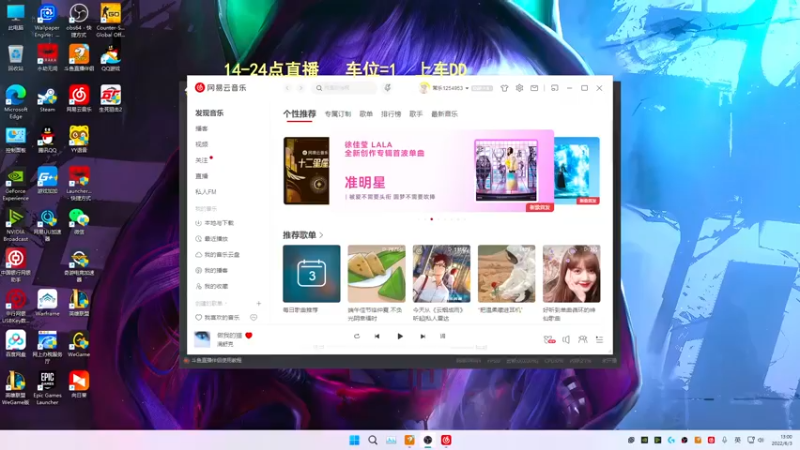This screenshot has width=800, height=450.
Task: Unlike the current song with red heart
Action: click(249, 335)
